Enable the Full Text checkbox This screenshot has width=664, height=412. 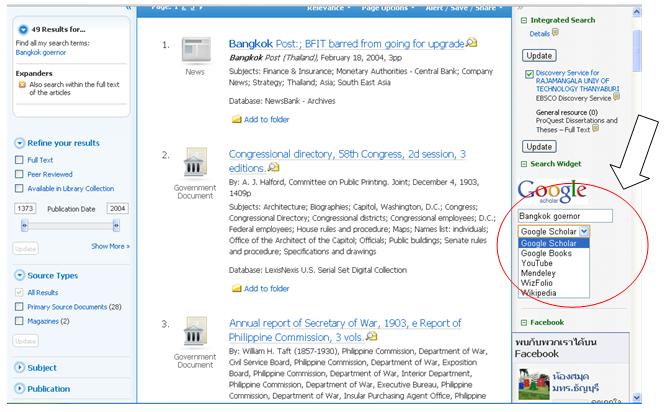pos(19,160)
